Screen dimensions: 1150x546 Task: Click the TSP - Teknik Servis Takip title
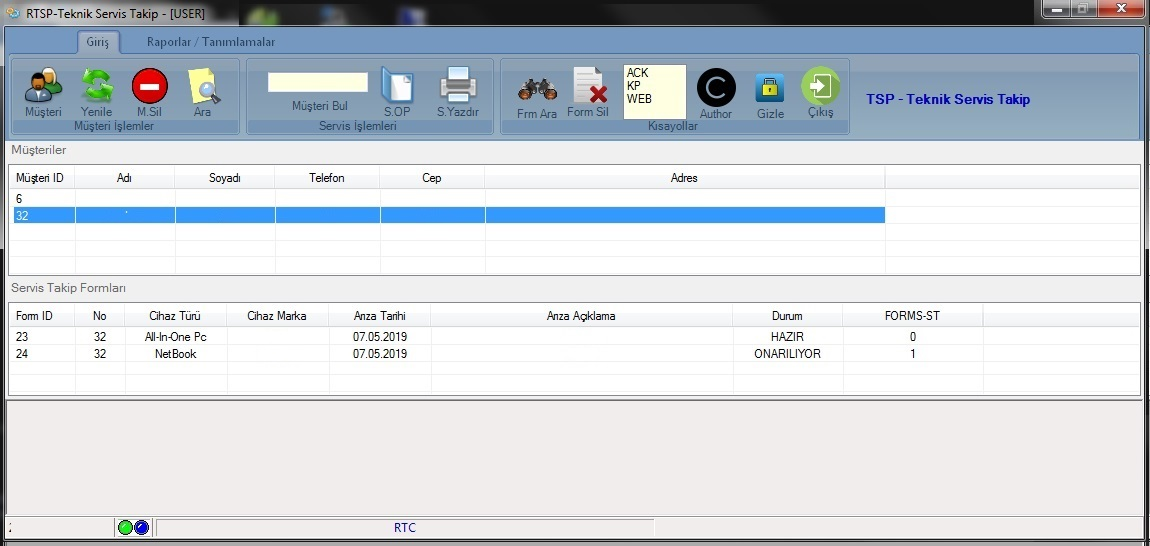tap(948, 99)
